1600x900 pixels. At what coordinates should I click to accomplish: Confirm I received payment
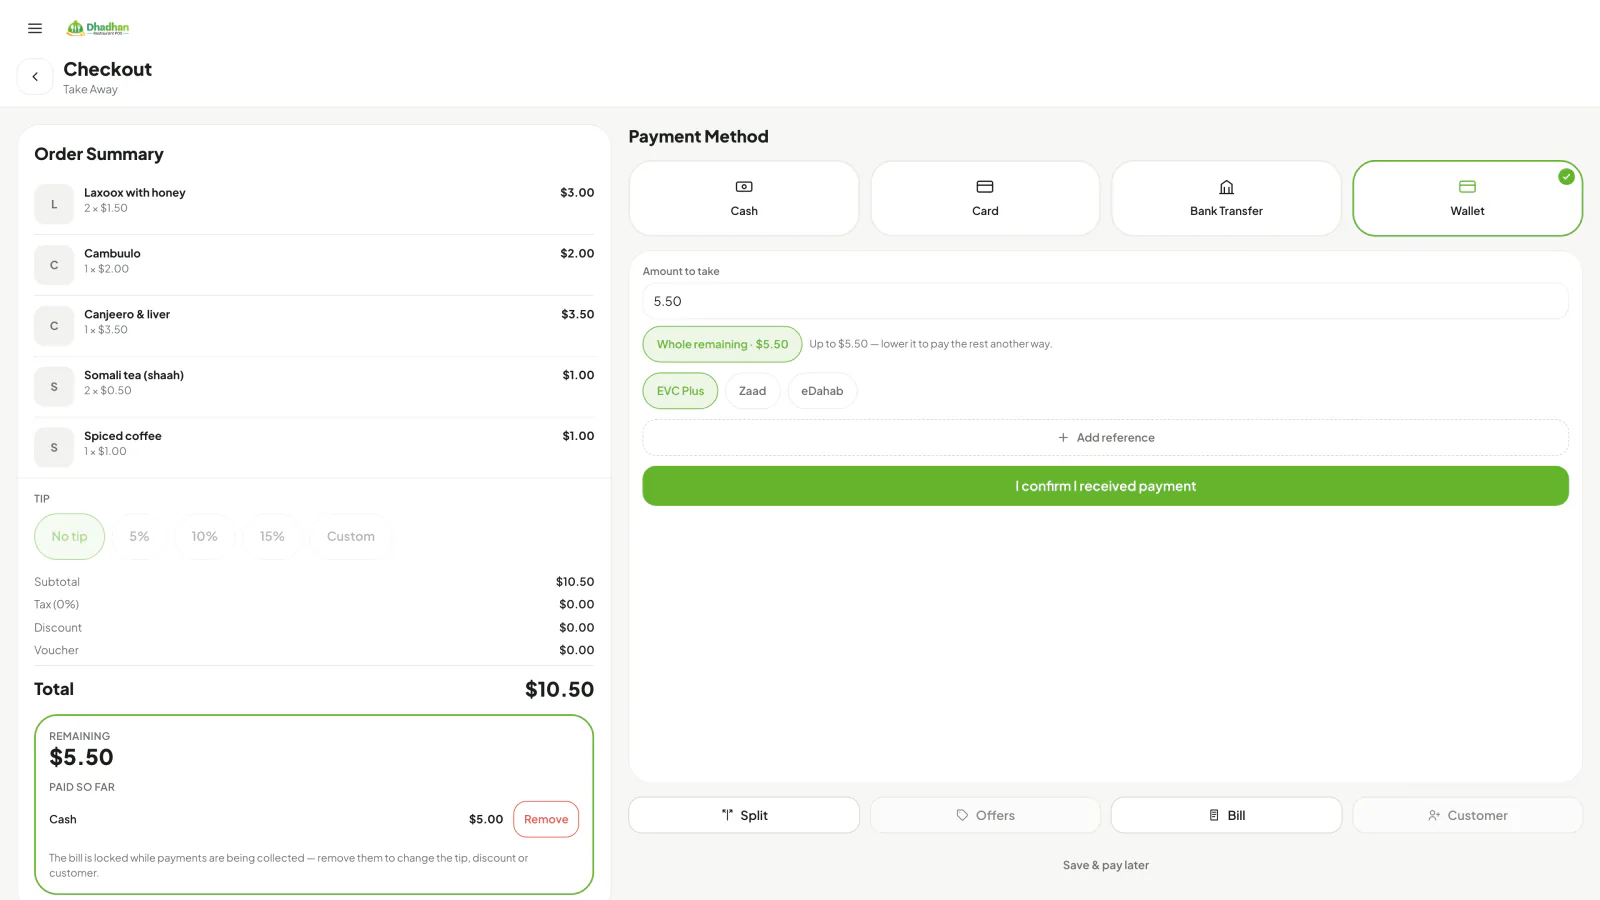(1105, 486)
